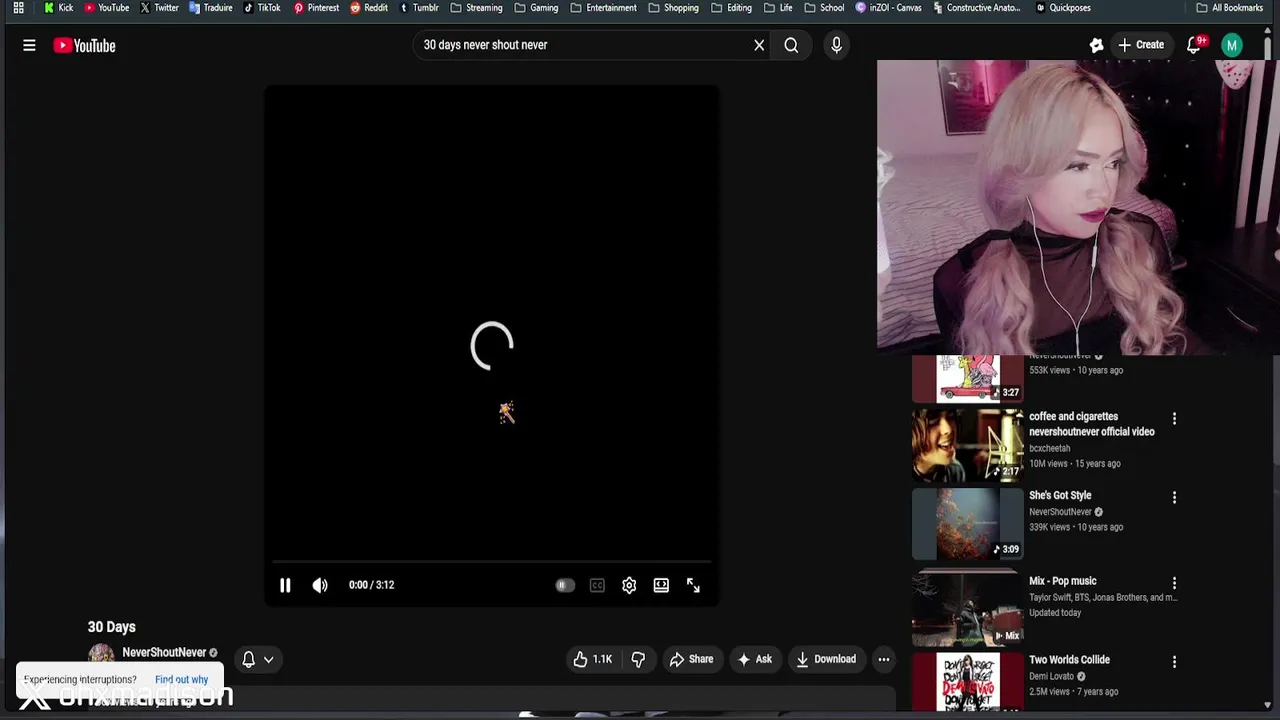Expand the Gaming bookmarks folder
1280x720 pixels.
[536, 8]
